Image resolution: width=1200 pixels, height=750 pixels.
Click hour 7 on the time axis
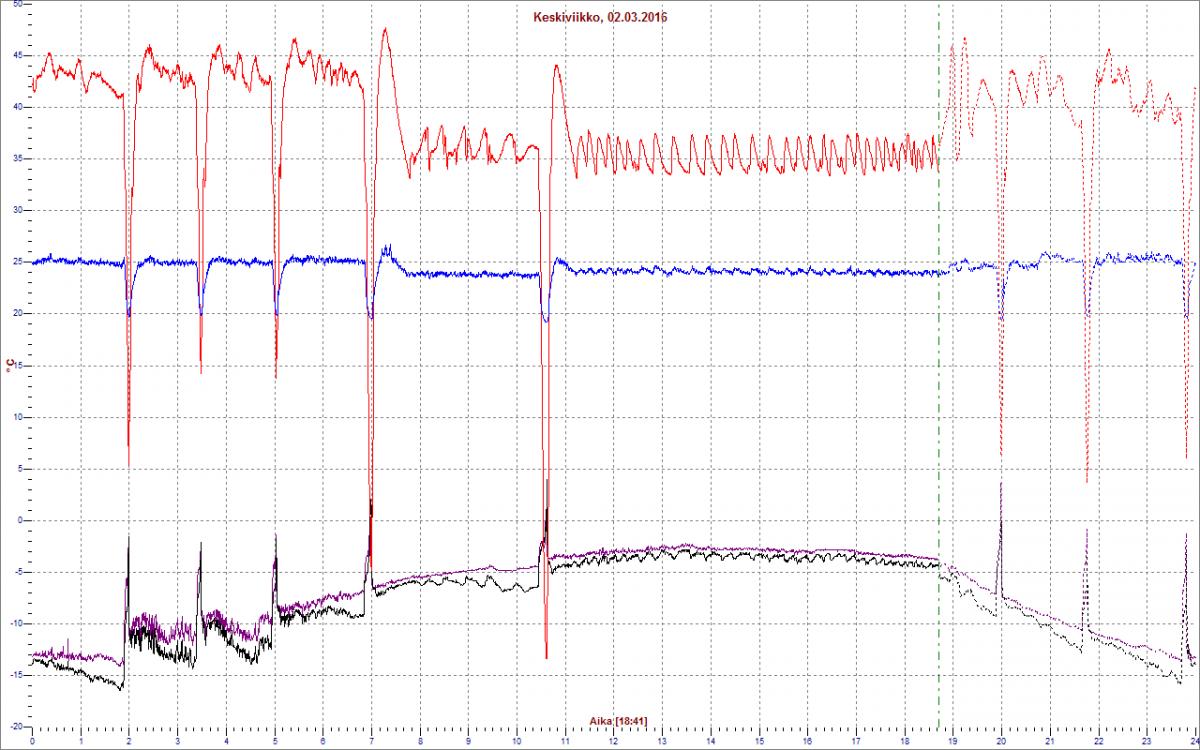point(372,742)
